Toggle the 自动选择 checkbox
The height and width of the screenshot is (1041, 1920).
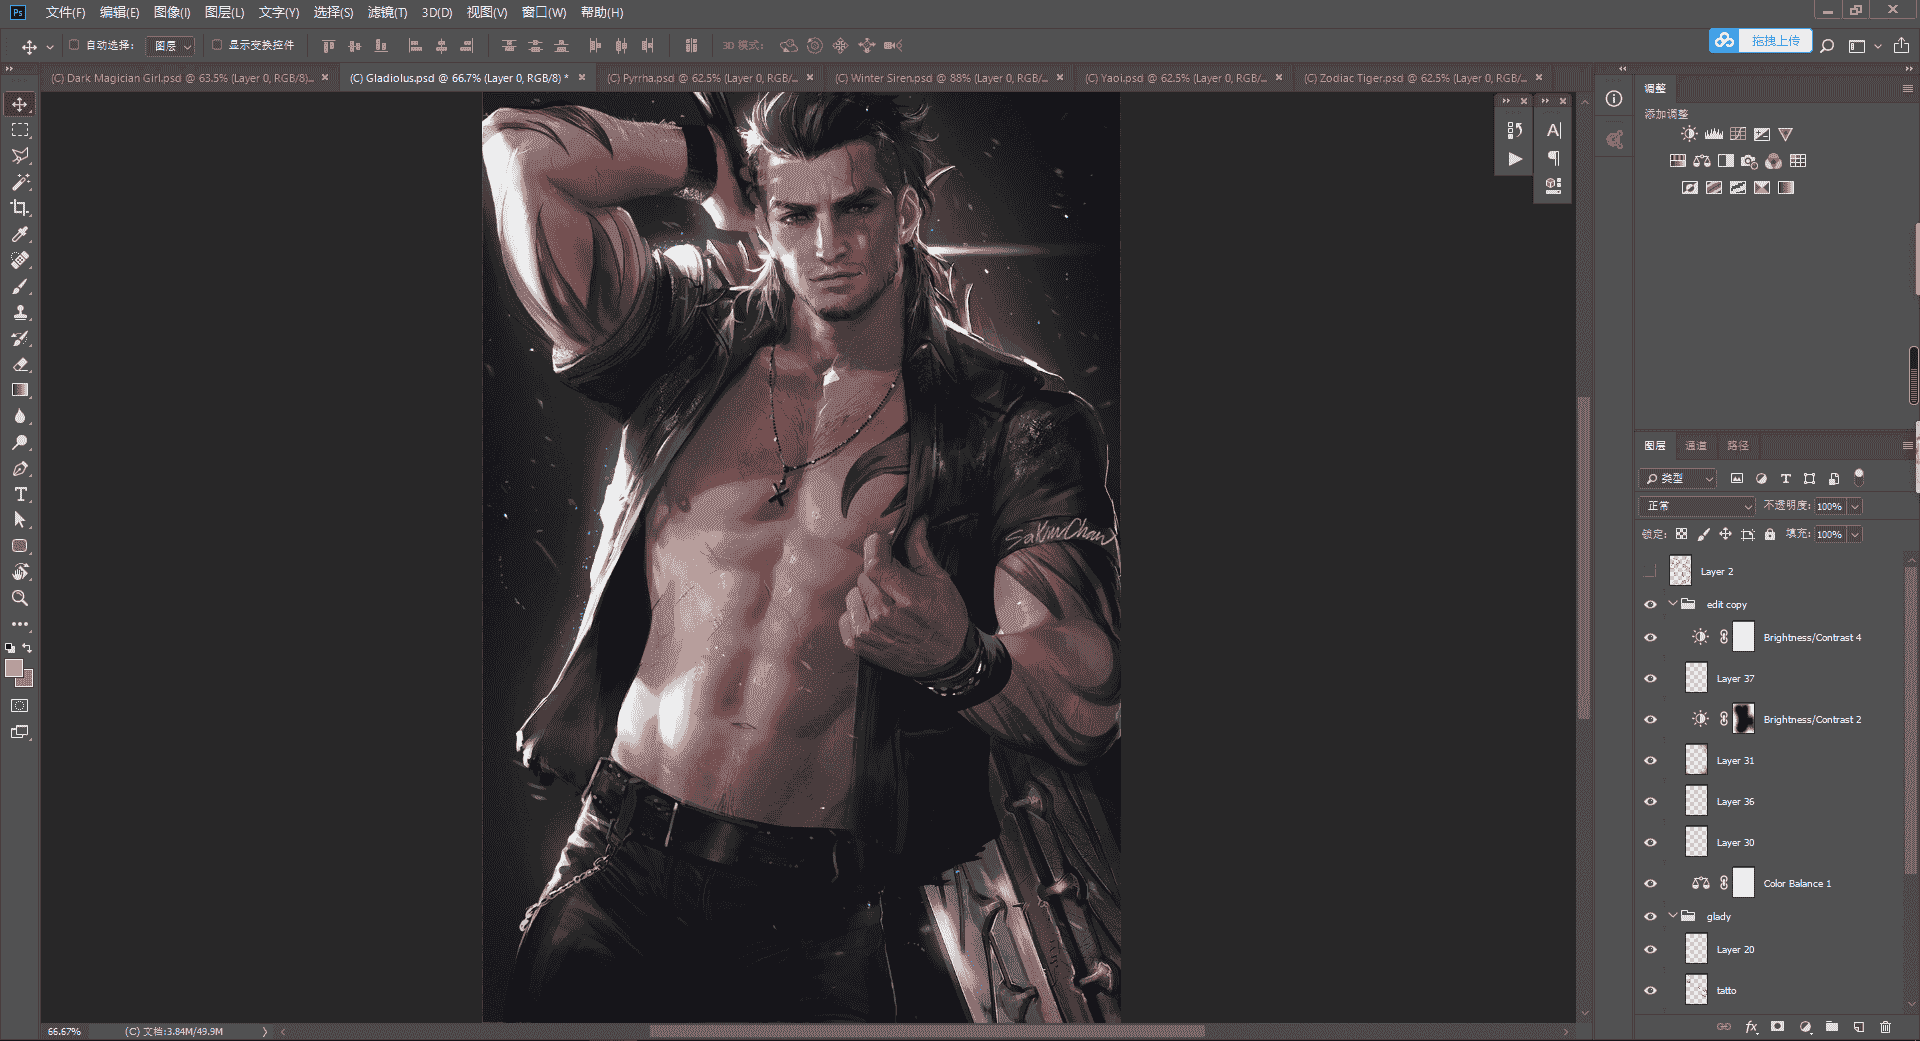74,45
